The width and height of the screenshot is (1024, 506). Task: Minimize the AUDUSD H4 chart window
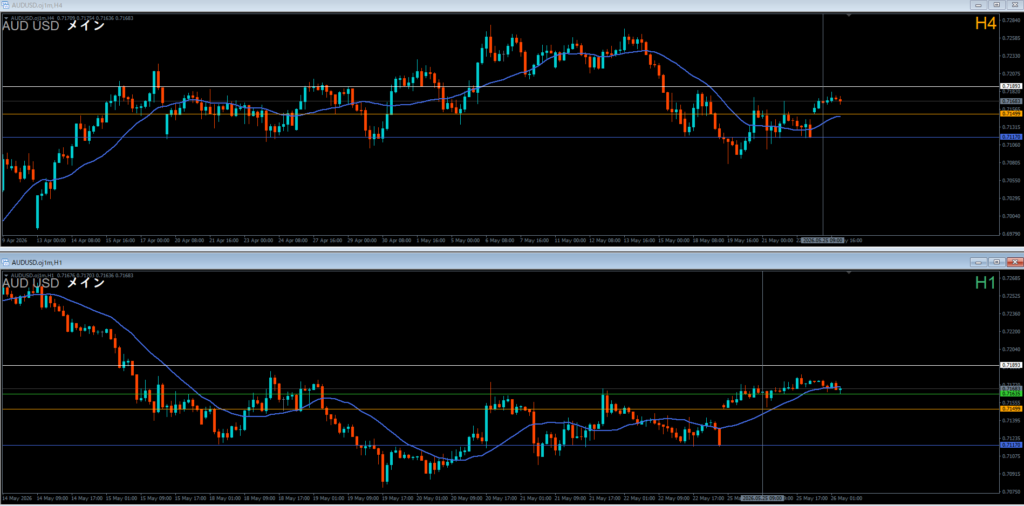(979, 5)
